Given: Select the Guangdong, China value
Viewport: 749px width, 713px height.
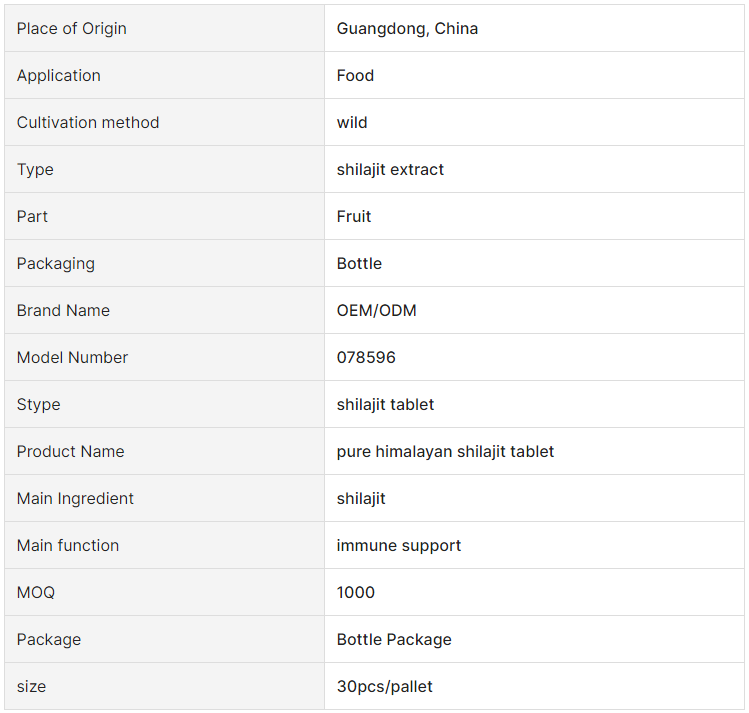Looking at the screenshot, I should click(x=407, y=29).
